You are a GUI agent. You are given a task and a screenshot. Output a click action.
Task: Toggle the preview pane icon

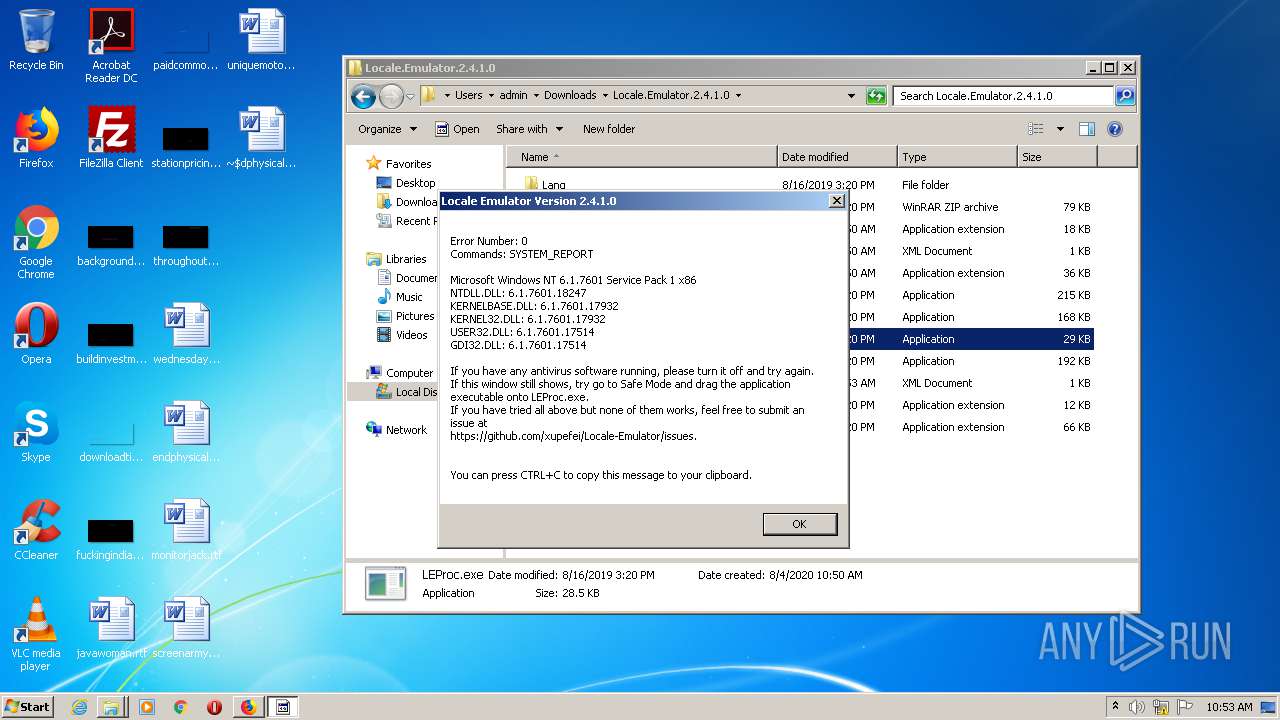coord(1087,129)
